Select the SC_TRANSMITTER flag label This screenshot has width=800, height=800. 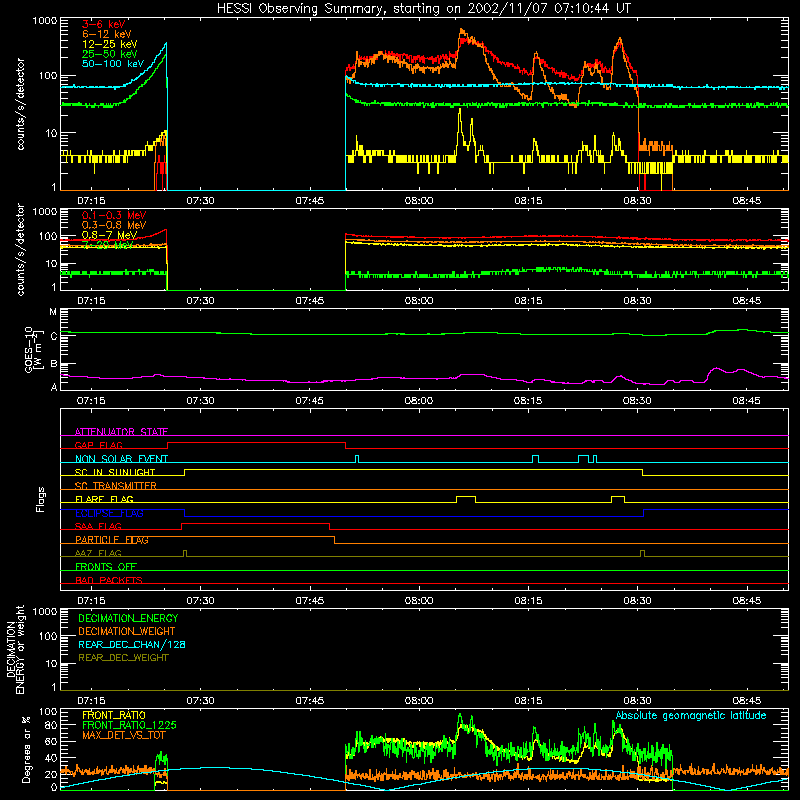point(115,486)
